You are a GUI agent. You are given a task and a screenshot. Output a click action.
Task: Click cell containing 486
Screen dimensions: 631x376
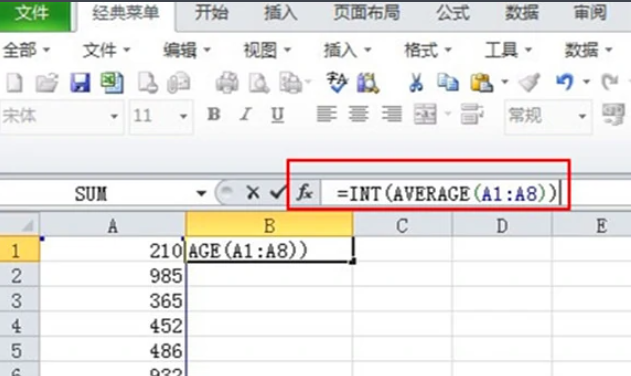click(x=113, y=350)
